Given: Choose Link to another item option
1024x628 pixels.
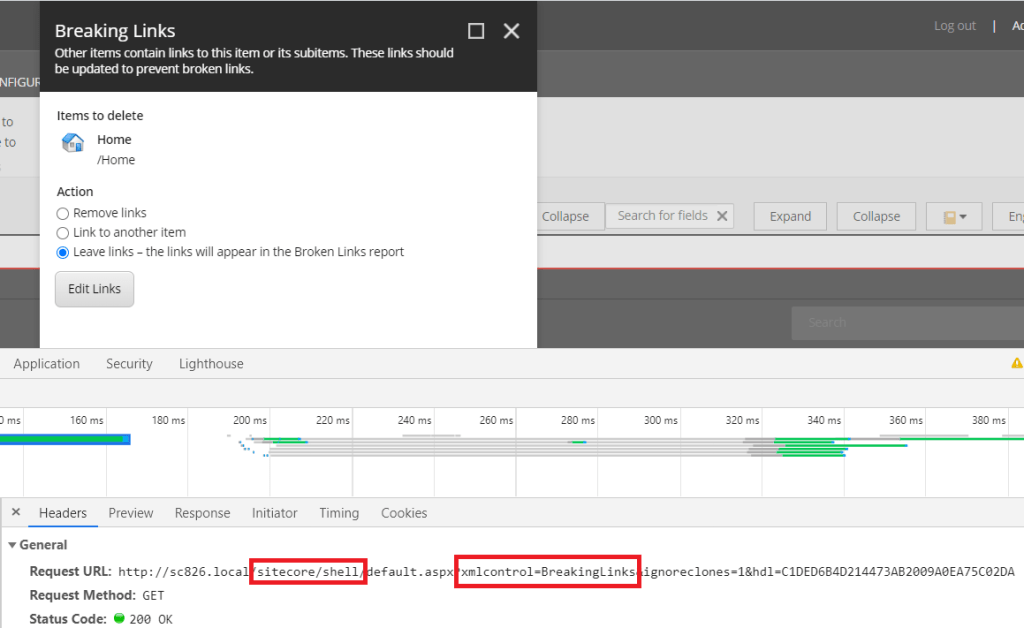Looking at the screenshot, I should click(63, 233).
